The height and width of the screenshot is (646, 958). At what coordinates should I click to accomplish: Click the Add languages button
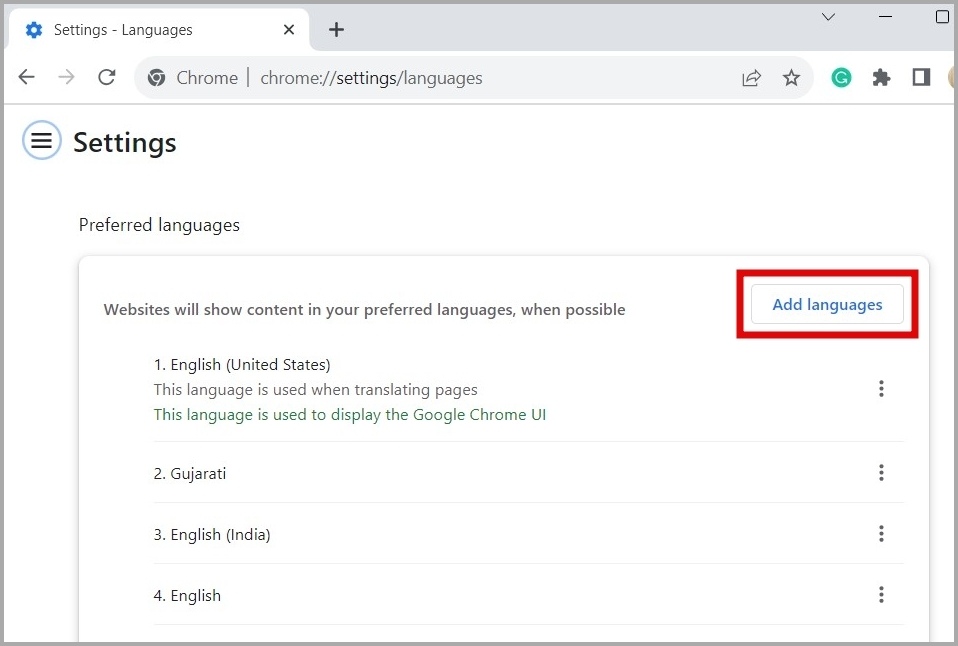(827, 304)
